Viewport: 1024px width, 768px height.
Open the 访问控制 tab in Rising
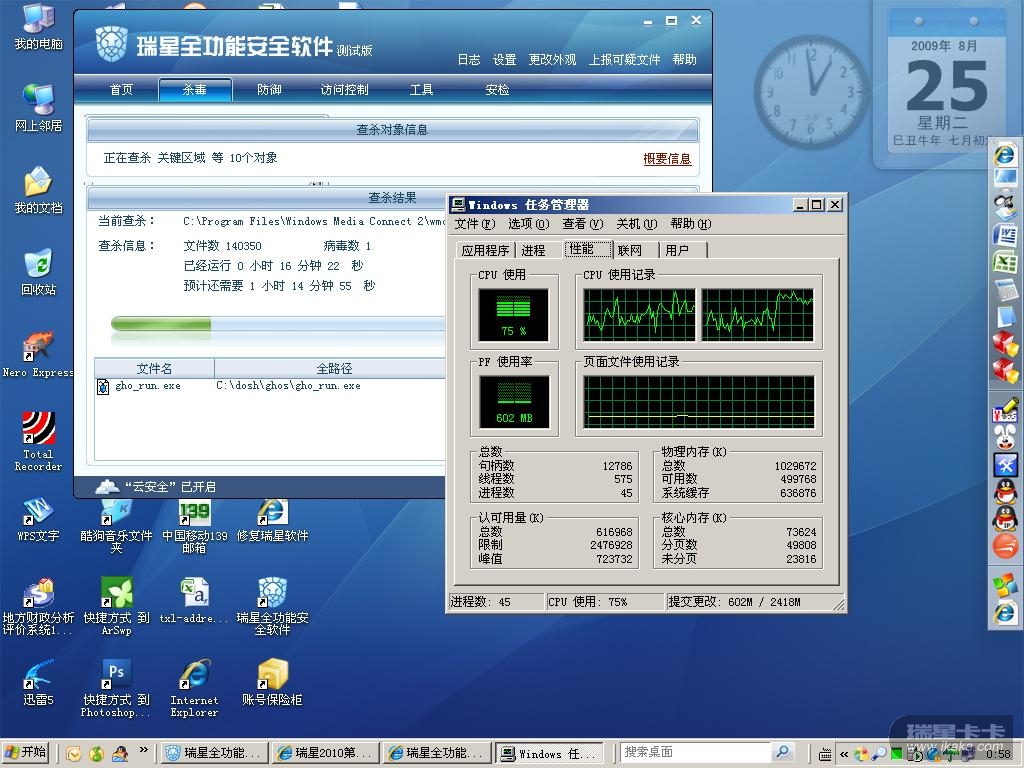point(344,89)
